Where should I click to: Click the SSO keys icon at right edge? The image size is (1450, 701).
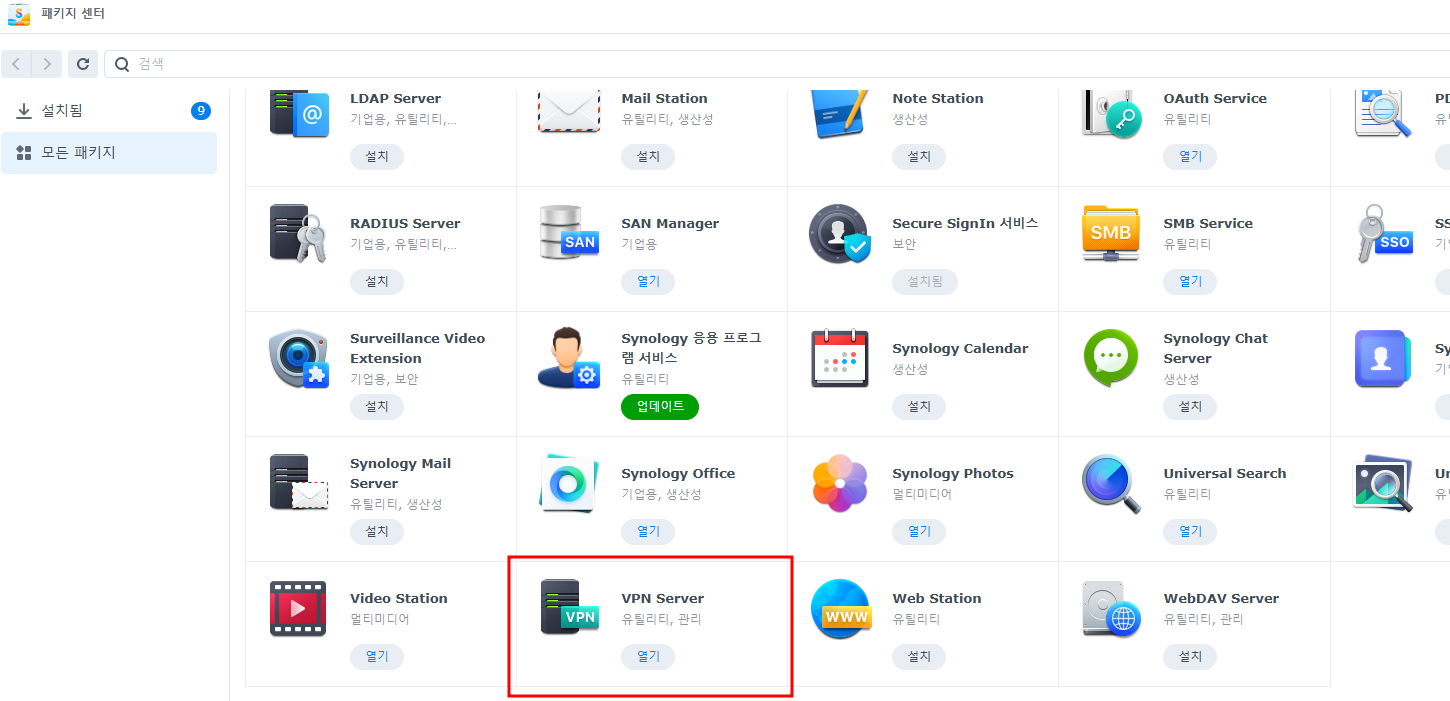click(x=1384, y=234)
